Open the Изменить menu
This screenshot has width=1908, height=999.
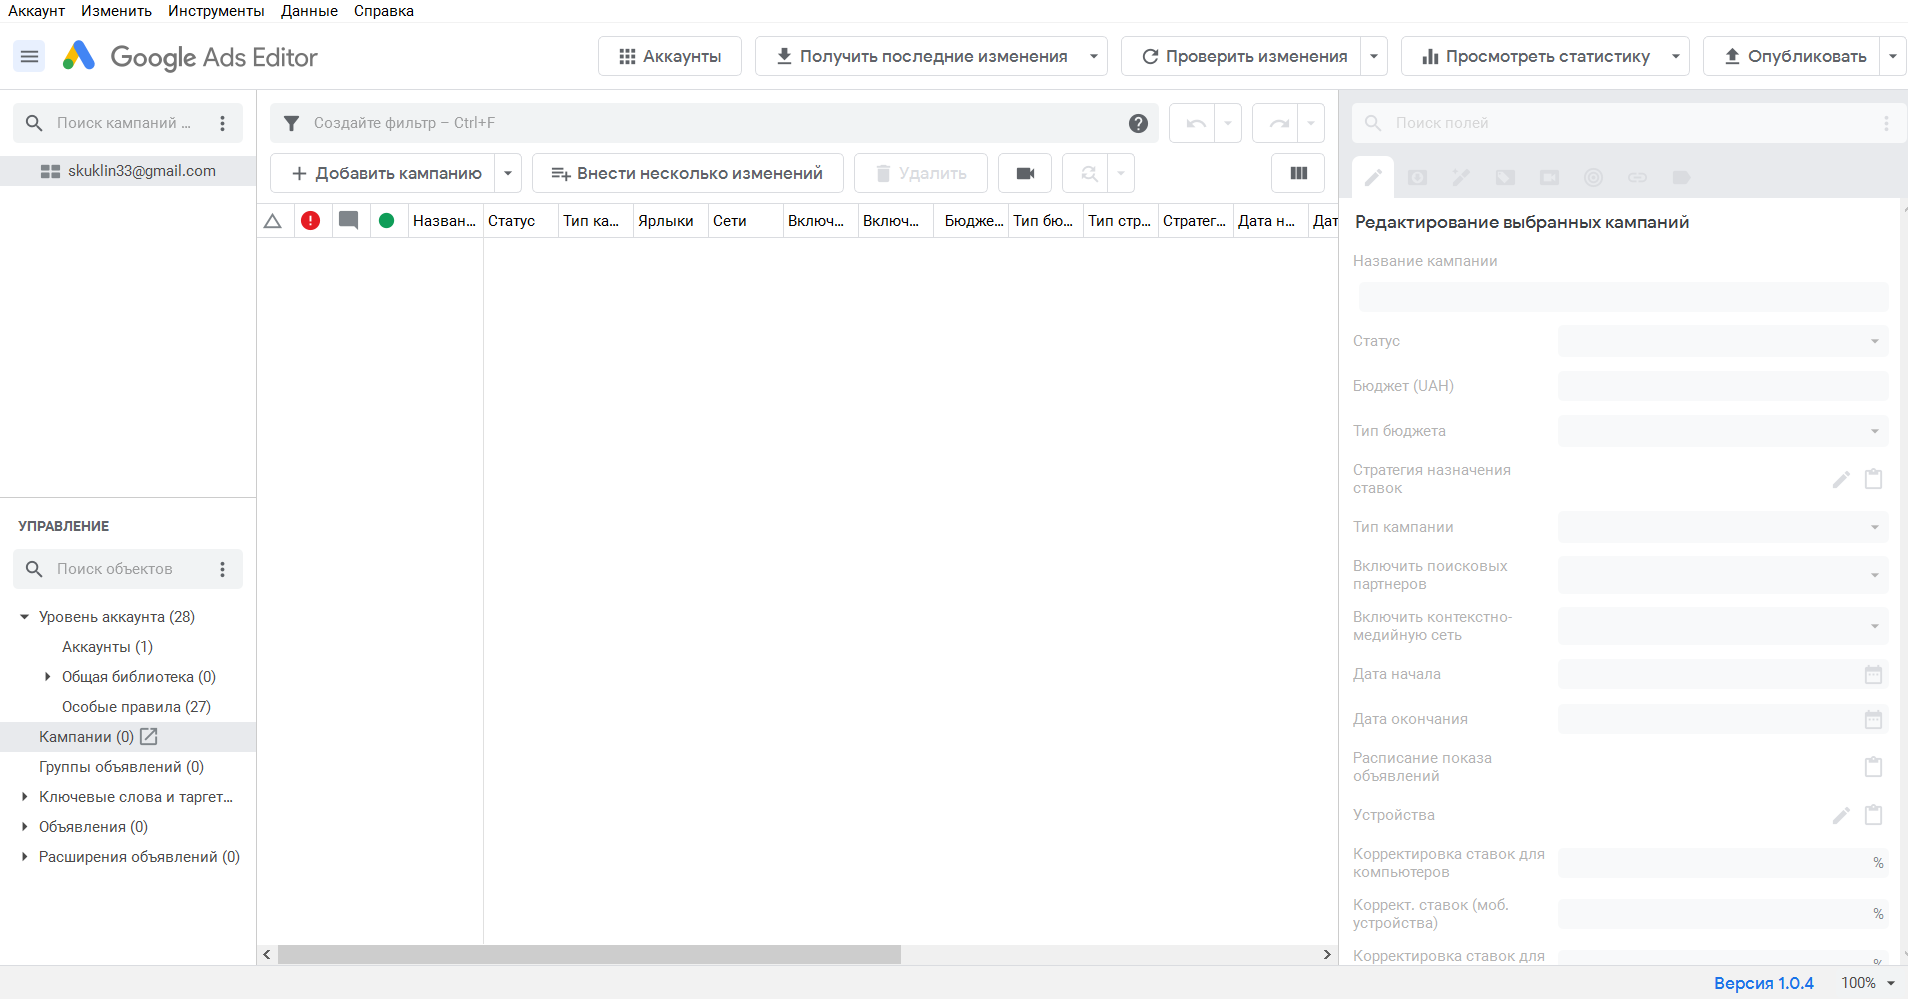click(x=116, y=11)
